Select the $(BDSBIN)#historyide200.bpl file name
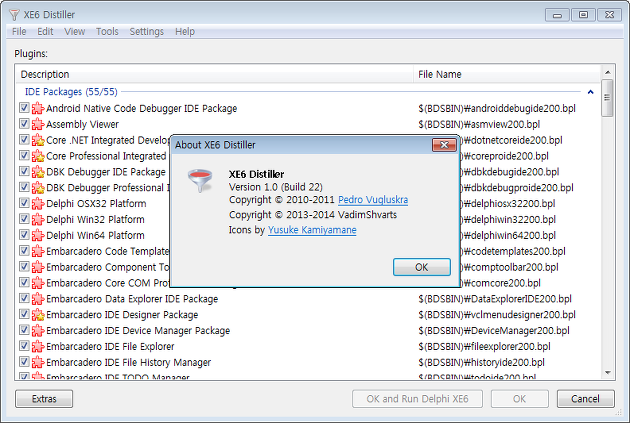 click(481, 362)
